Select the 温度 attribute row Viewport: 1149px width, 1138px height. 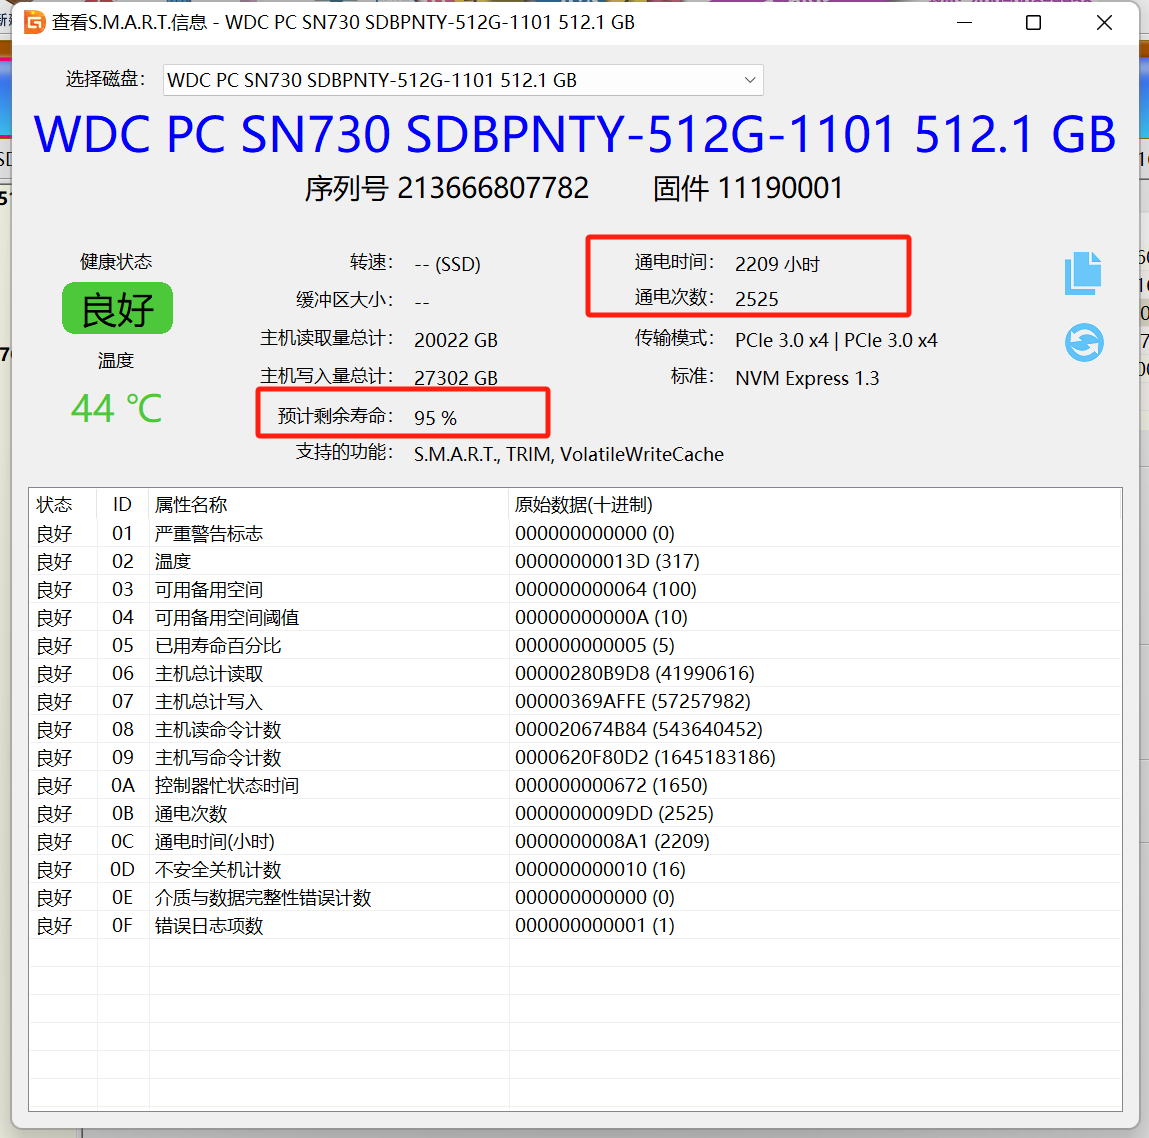(575, 561)
